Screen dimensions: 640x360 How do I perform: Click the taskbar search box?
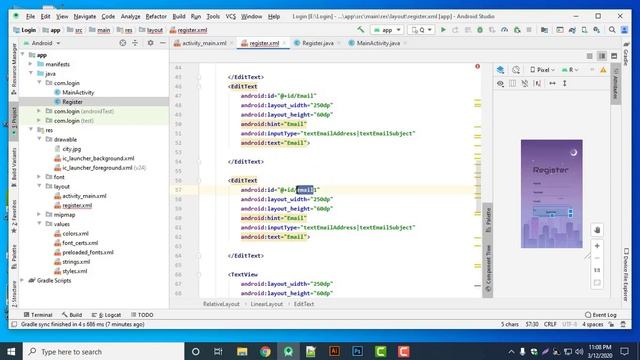pos(104,351)
